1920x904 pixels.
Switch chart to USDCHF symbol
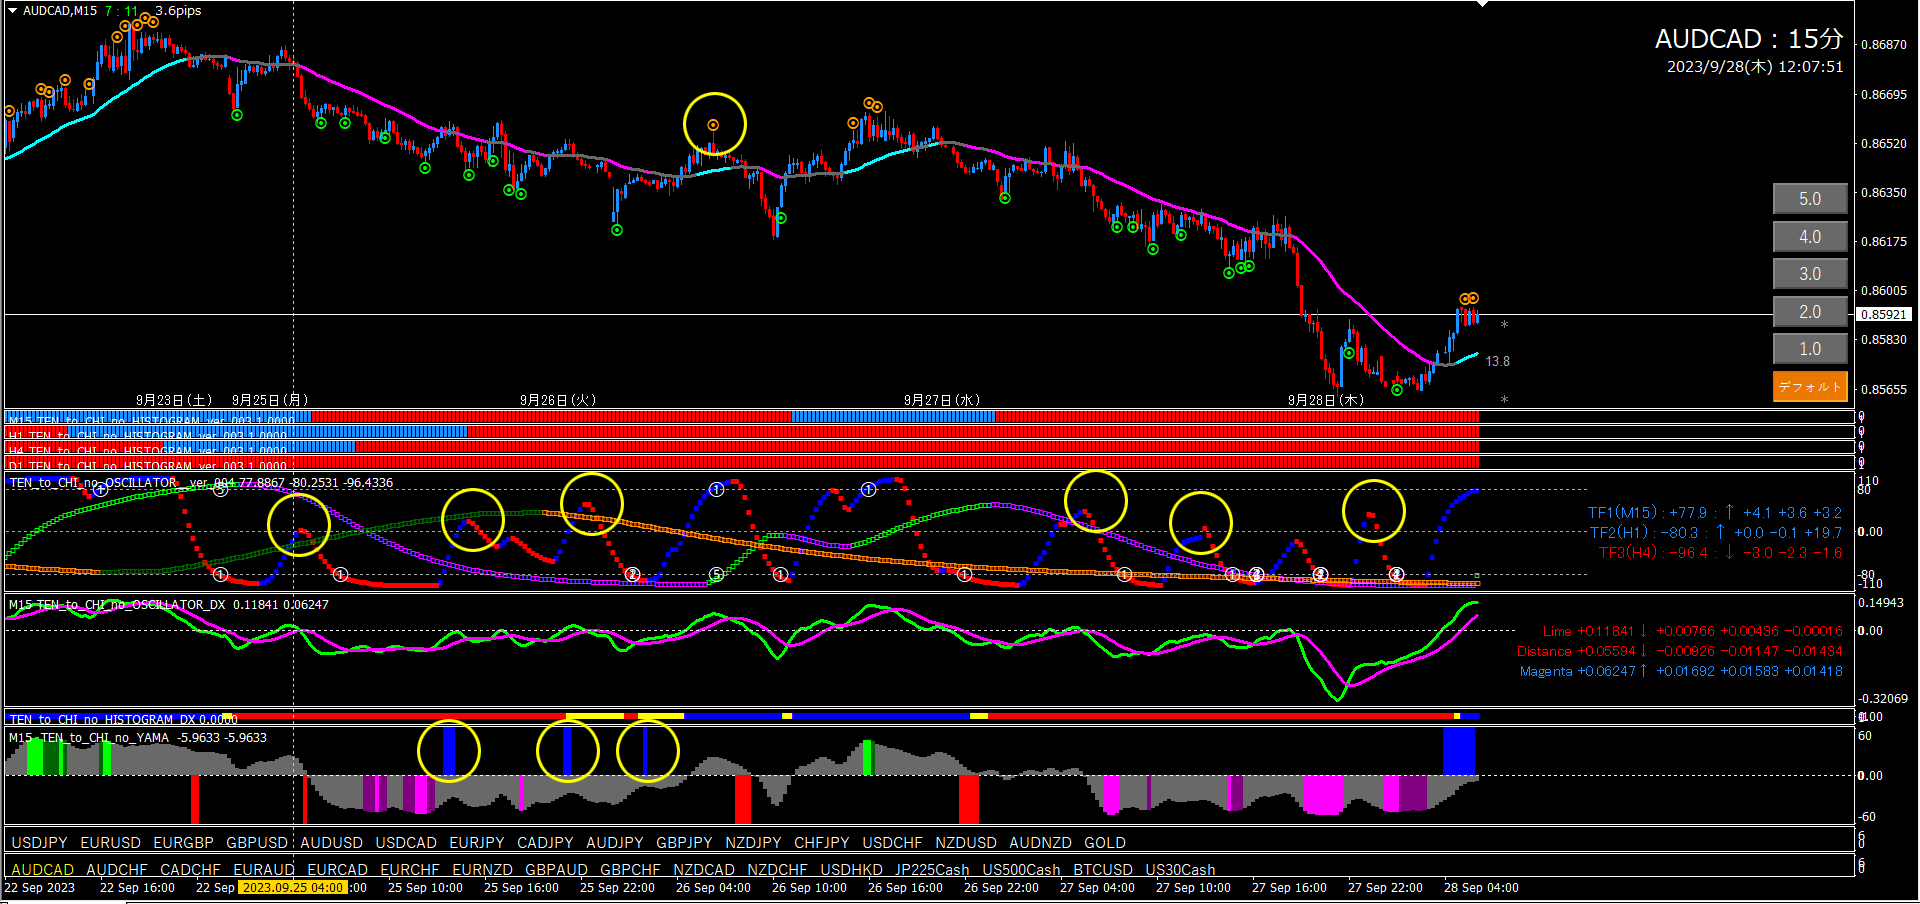(892, 843)
